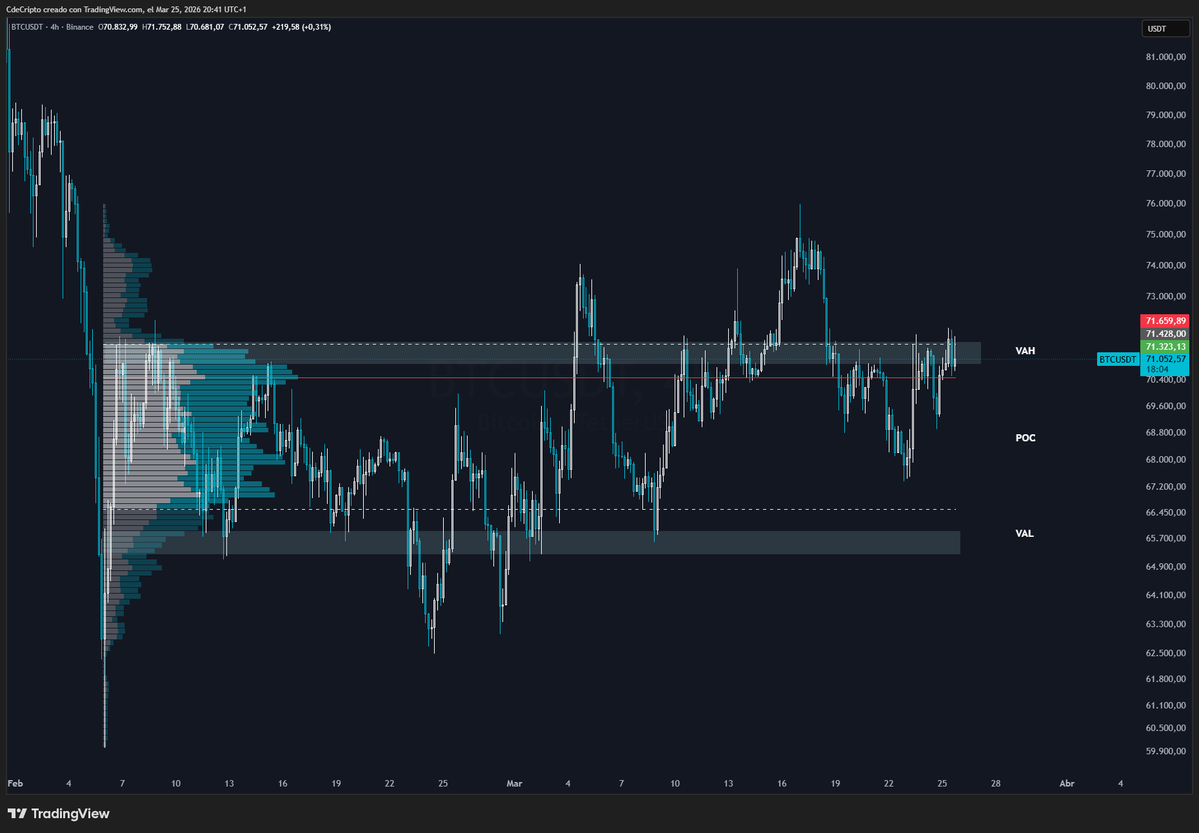Click the 59.900,00 price axis label
1199x833 pixels.
pos(1165,750)
